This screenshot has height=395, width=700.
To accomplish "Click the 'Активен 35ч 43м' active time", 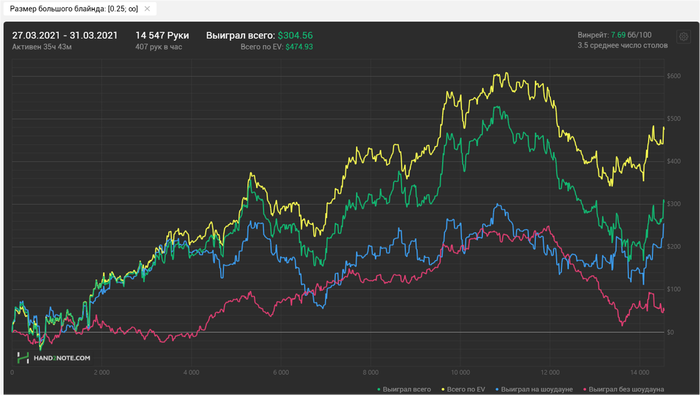I will pyautogui.click(x=42, y=46).
